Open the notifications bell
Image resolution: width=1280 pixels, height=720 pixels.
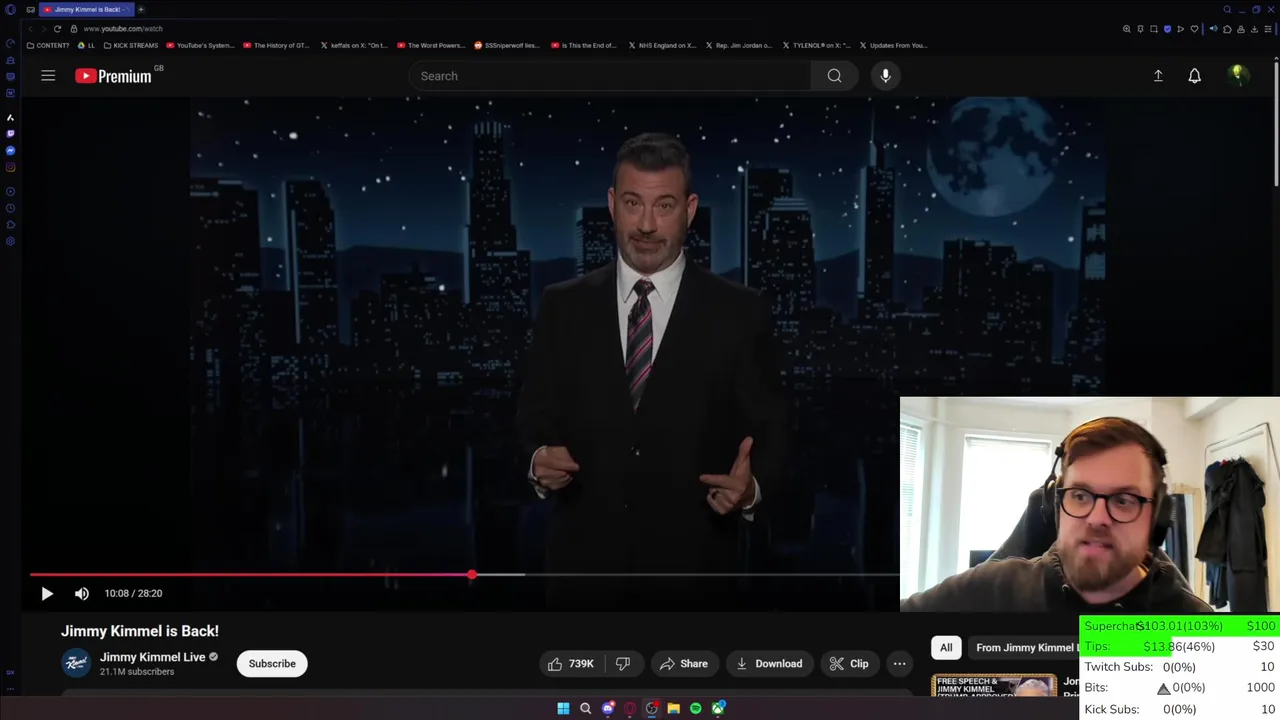1194,76
